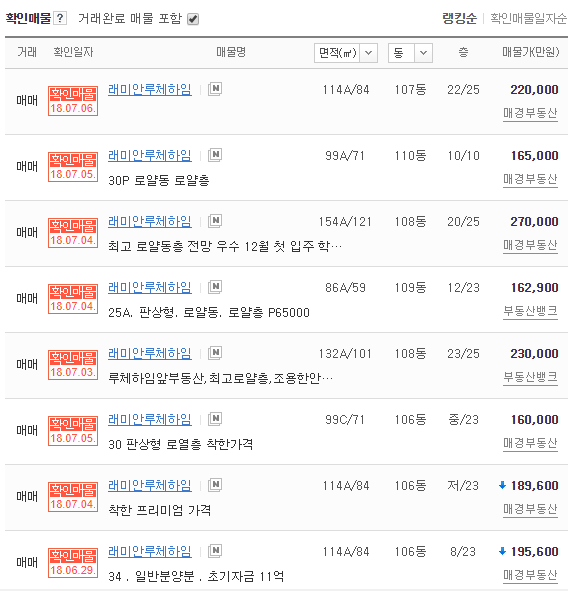
Task: Click N icon for the 110동 10/10 listing
Action: point(215,155)
